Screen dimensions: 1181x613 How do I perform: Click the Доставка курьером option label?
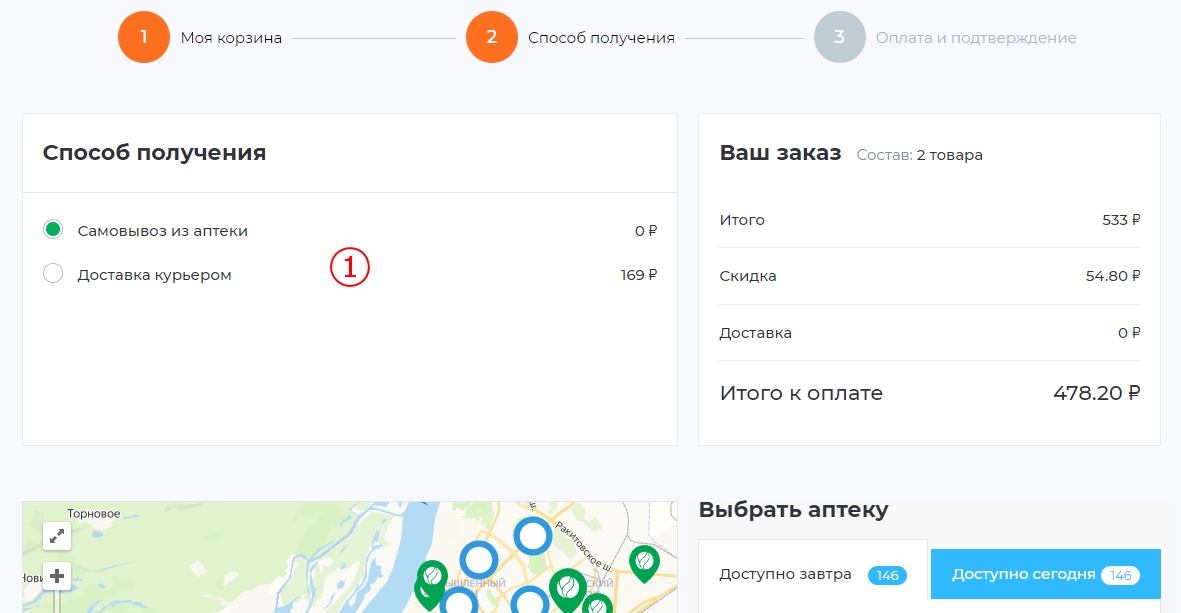tap(154, 275)
